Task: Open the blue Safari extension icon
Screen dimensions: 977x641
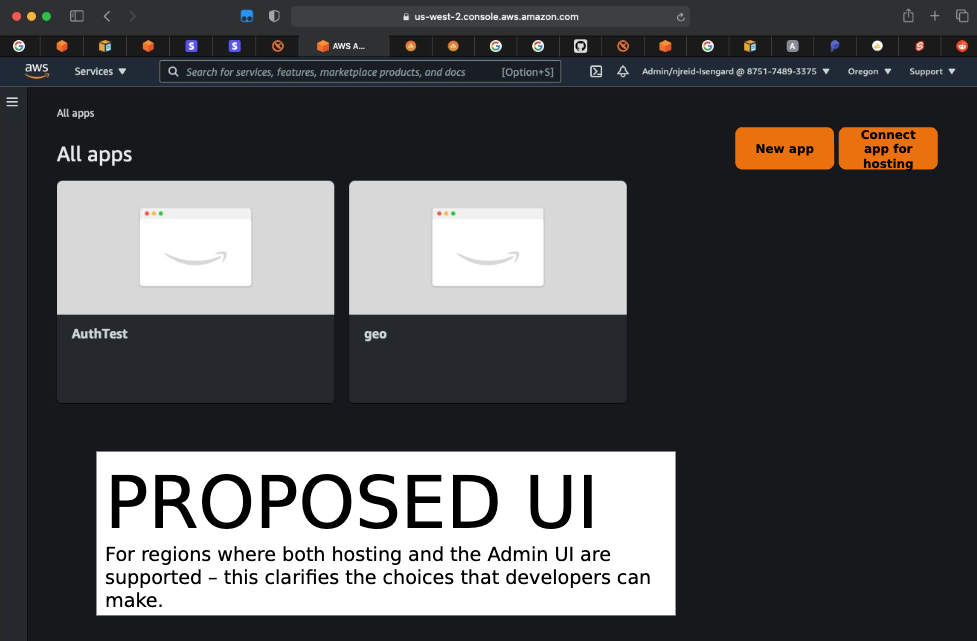Action: tap(247, 16)
